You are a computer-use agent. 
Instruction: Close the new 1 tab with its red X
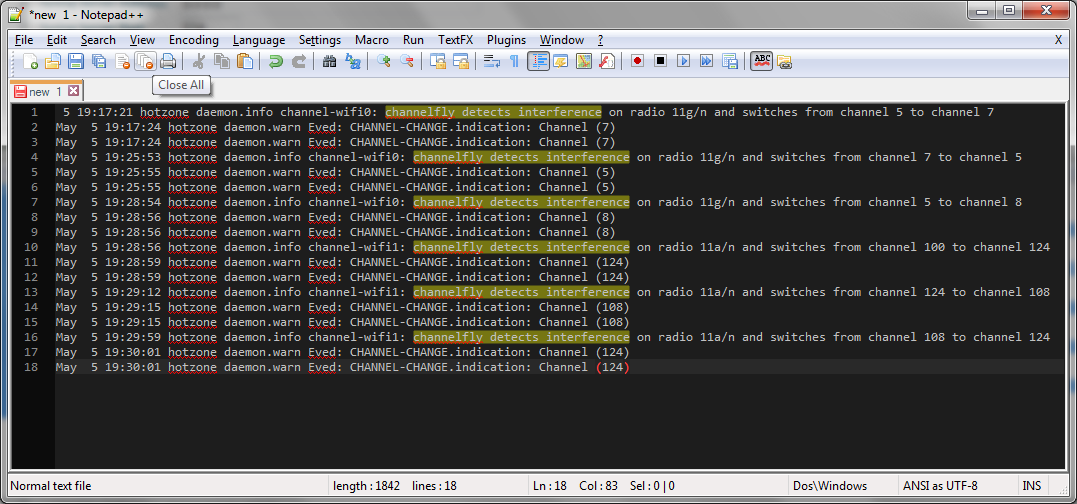coord(73,91)
